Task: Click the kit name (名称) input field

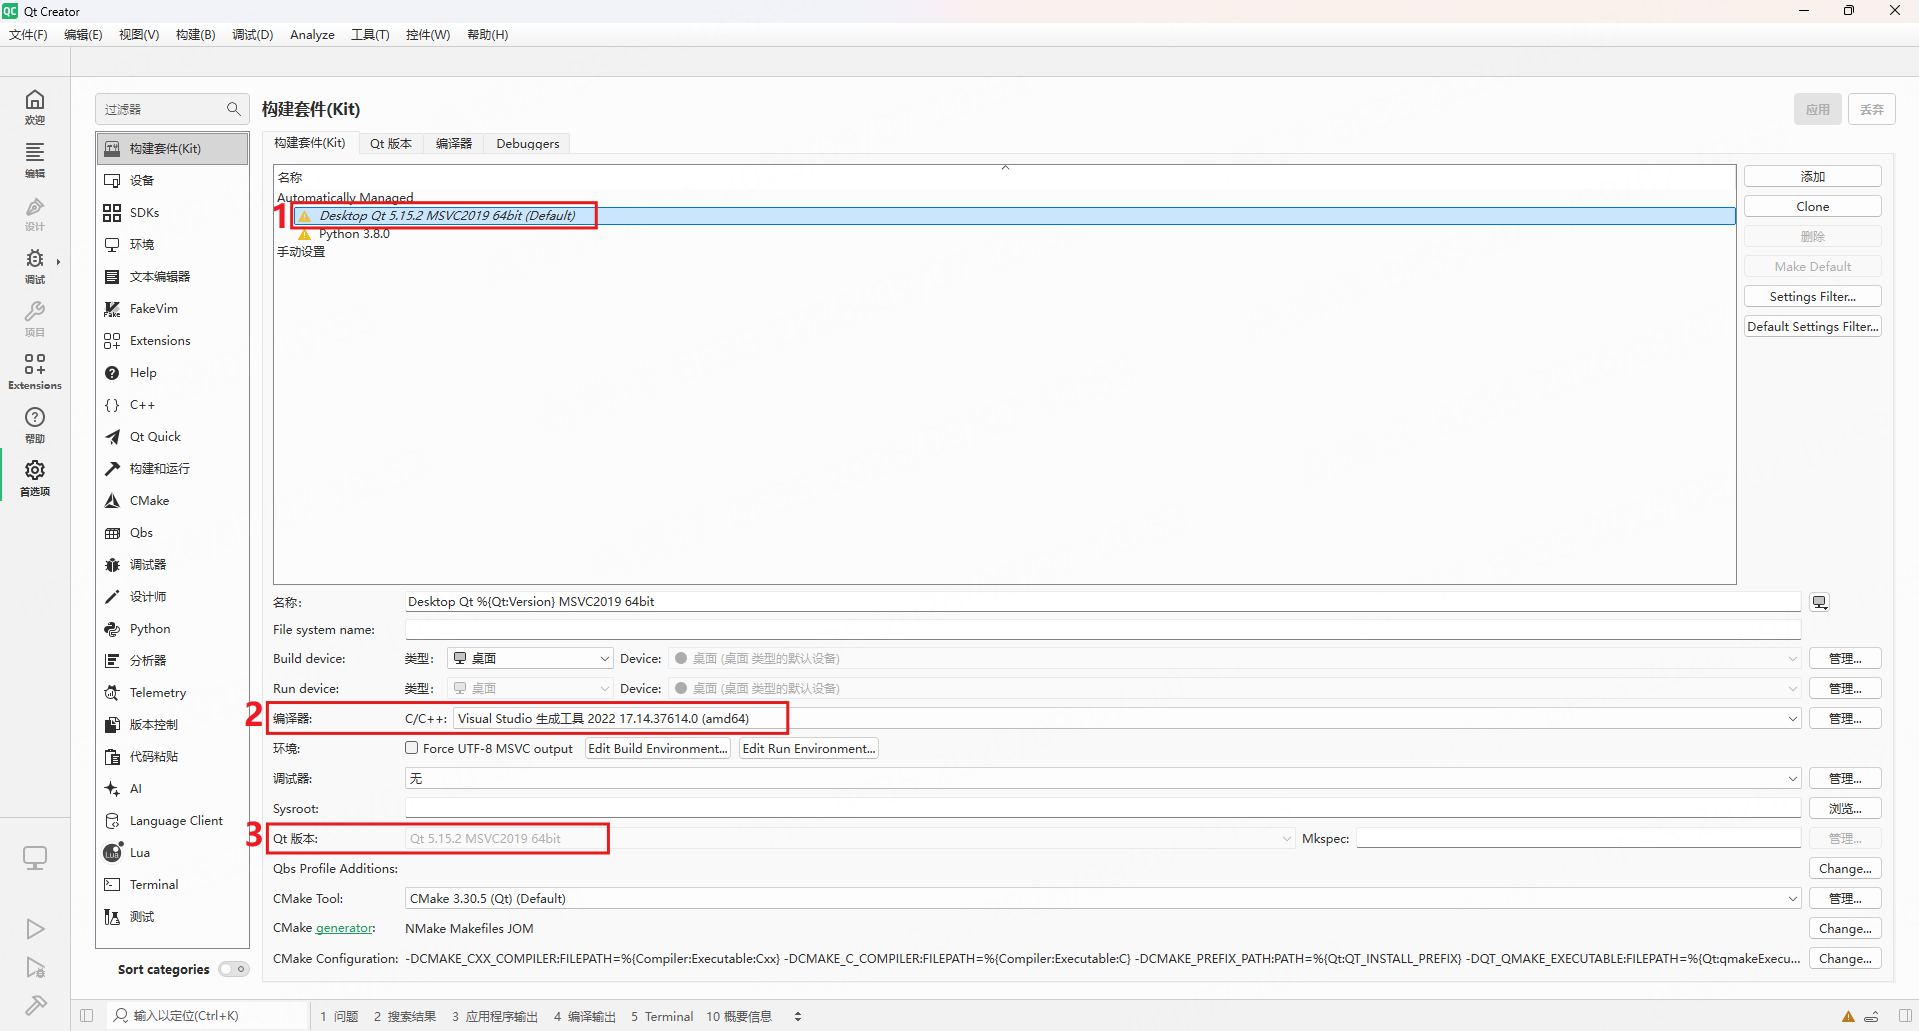Action: coord(1103,602)
